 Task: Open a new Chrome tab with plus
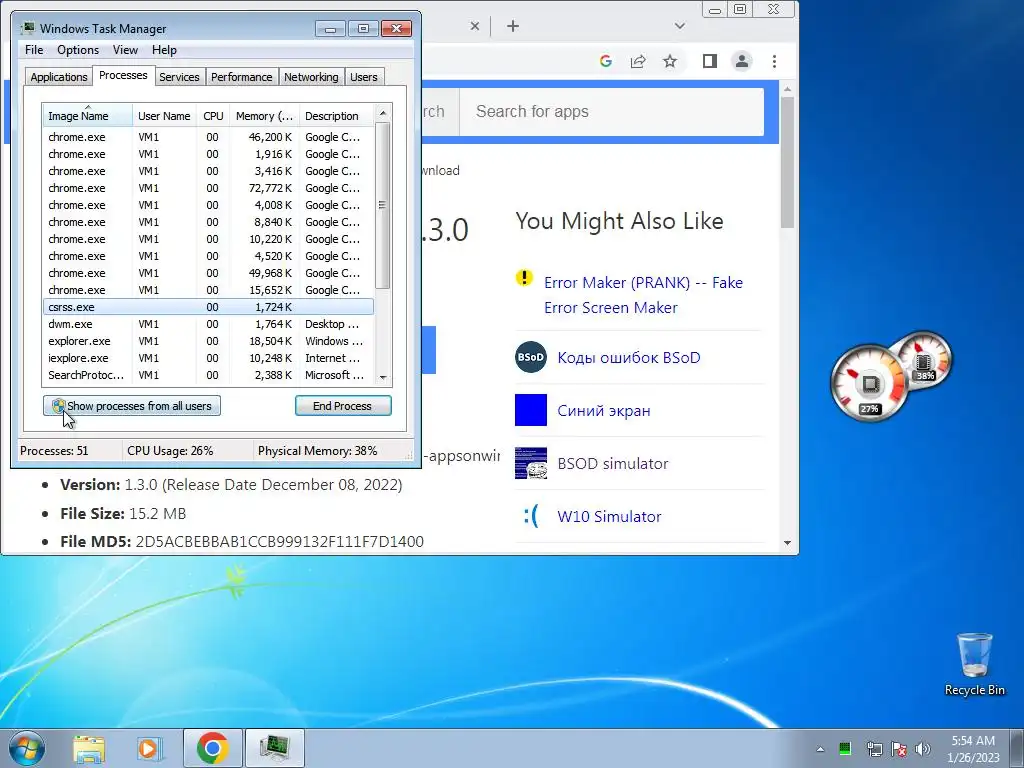tap(513, 26)
